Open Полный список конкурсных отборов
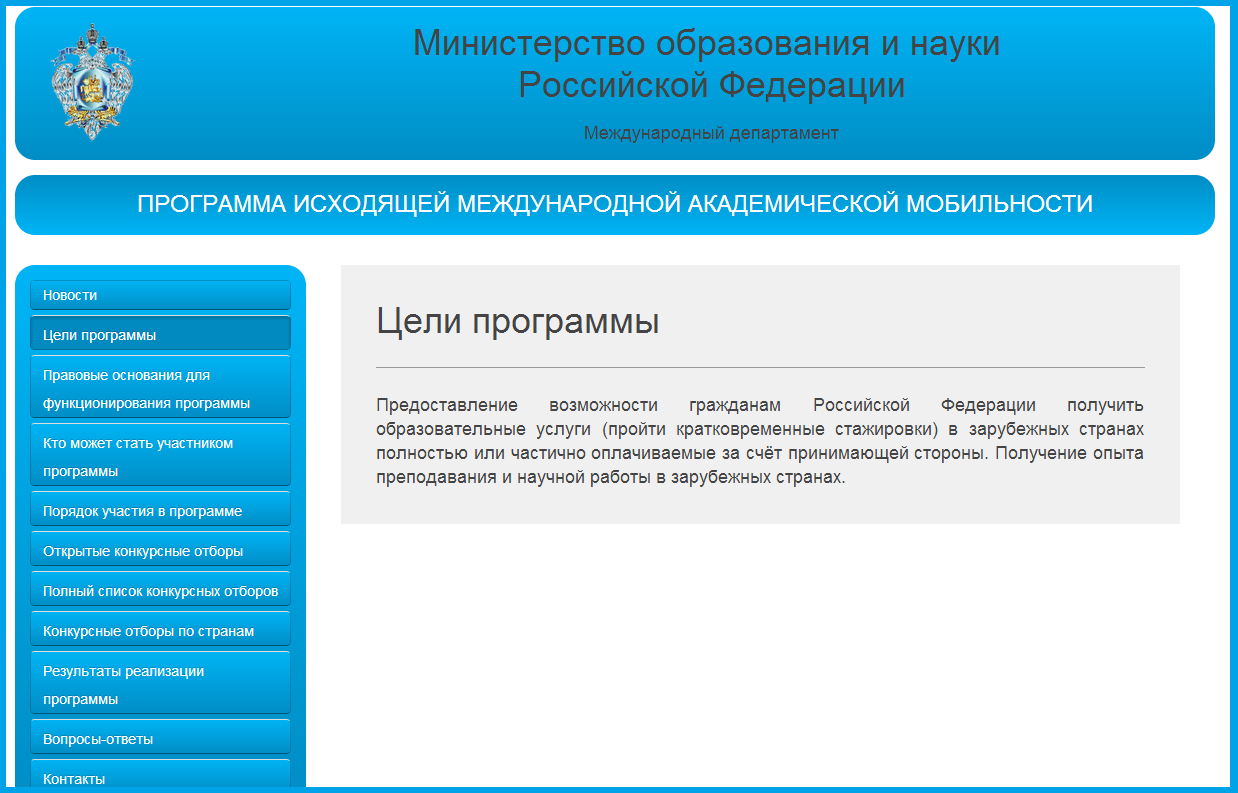 (160, 590)
